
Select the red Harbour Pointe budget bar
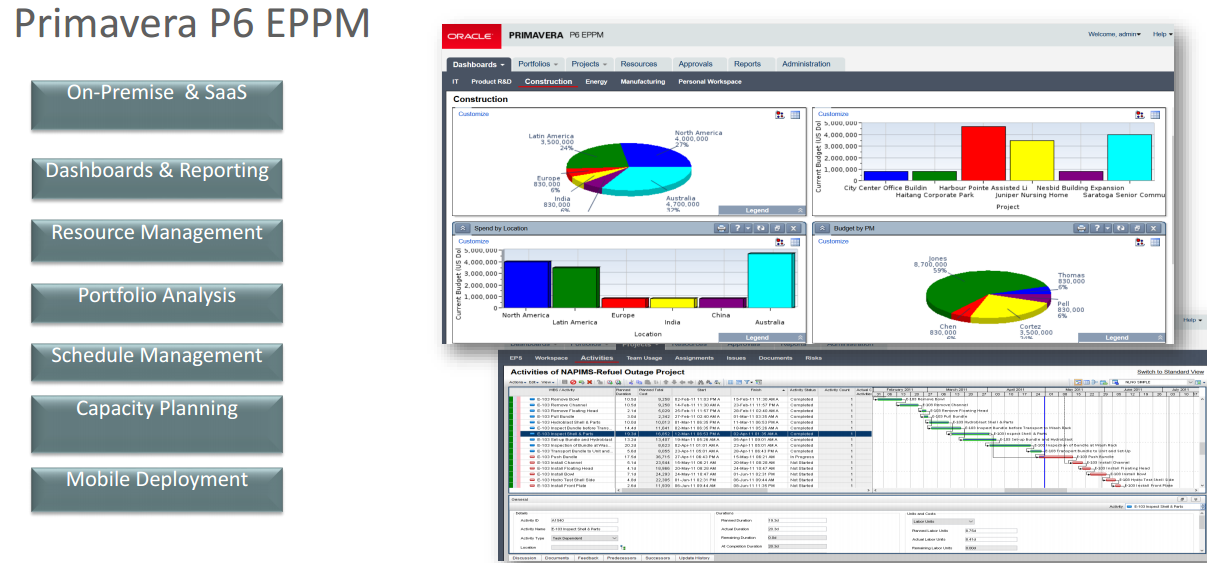click(x=983, y=153)
